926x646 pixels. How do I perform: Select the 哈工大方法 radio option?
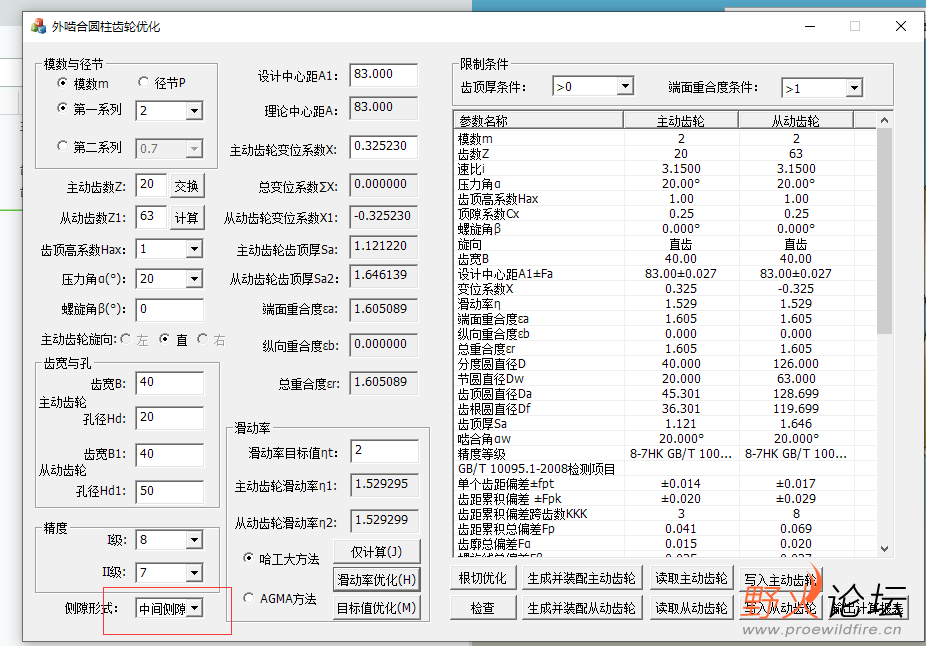tap(249, 558)
